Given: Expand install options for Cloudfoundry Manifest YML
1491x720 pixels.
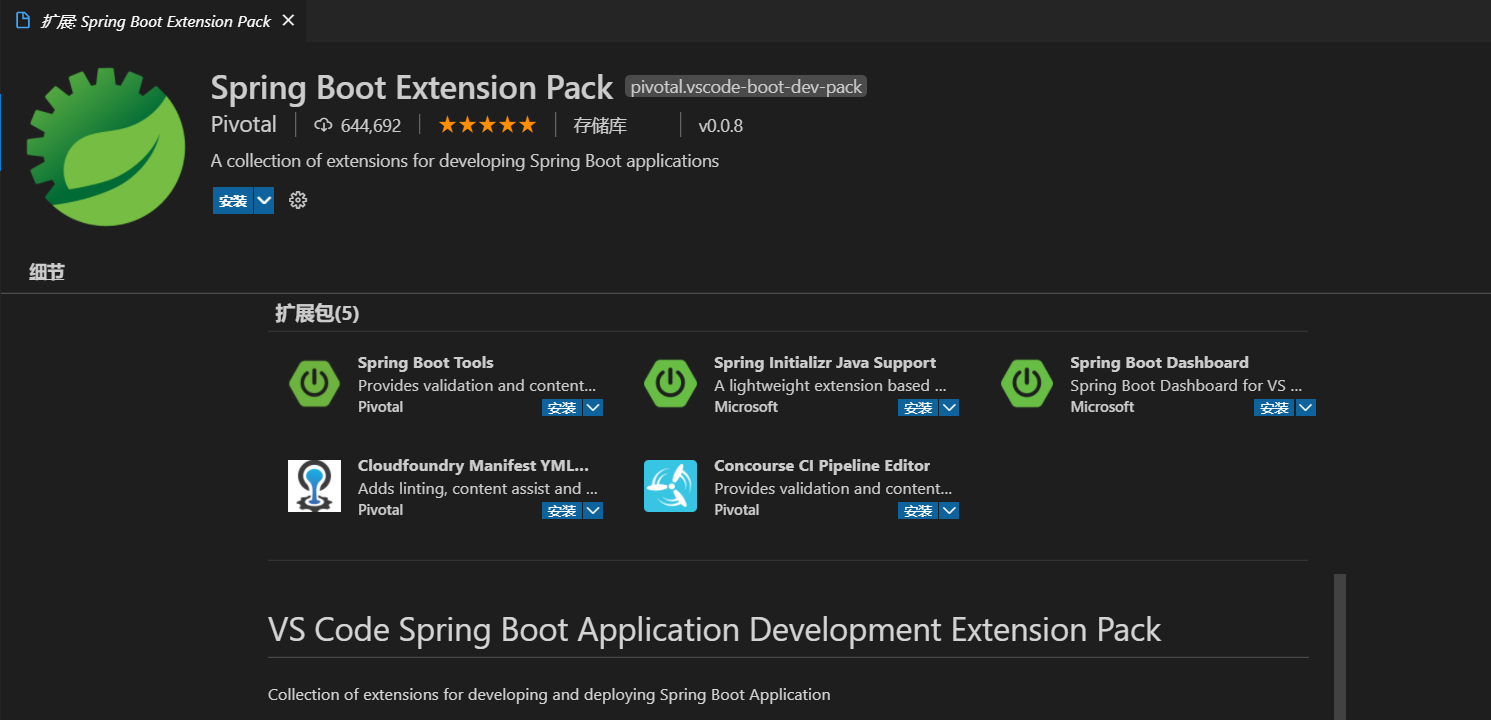Looking at the screenshot, I should [593, 511].
